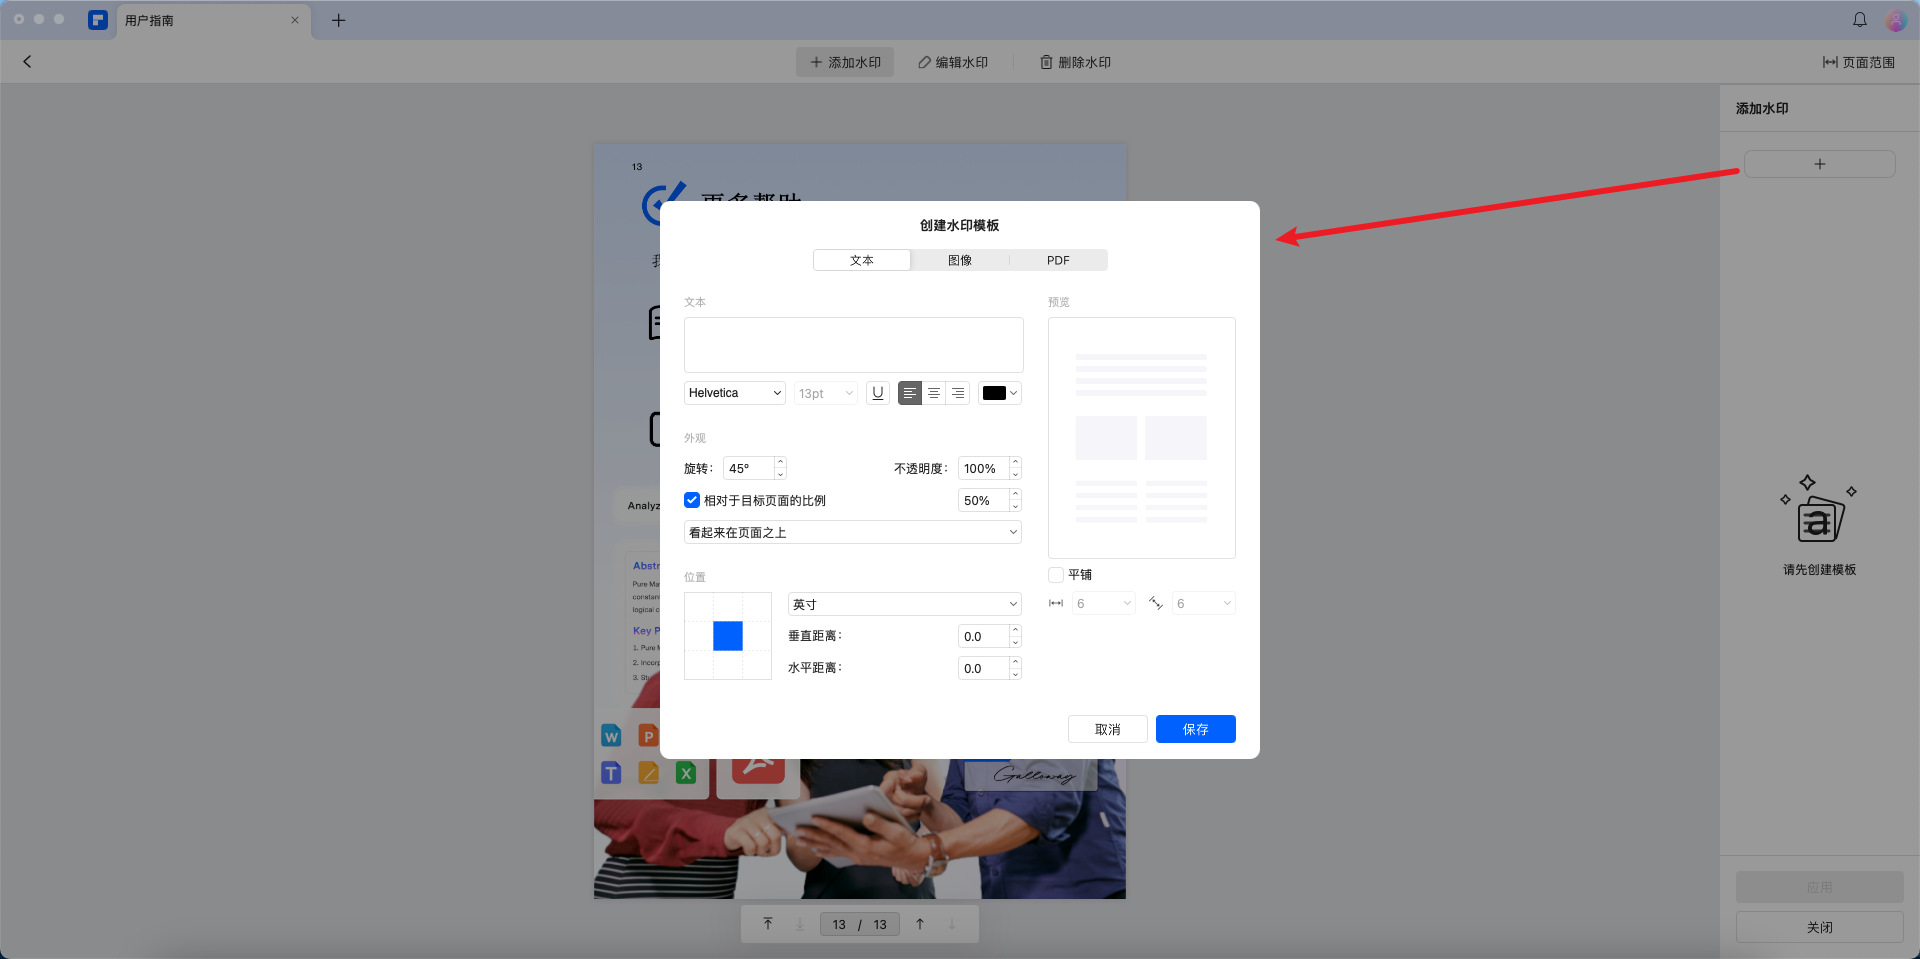This screenshot has width=1920, height=959.
Task: Open the Helvetica font dropdown
Action: pyautogui.click(x=734, y=392)
